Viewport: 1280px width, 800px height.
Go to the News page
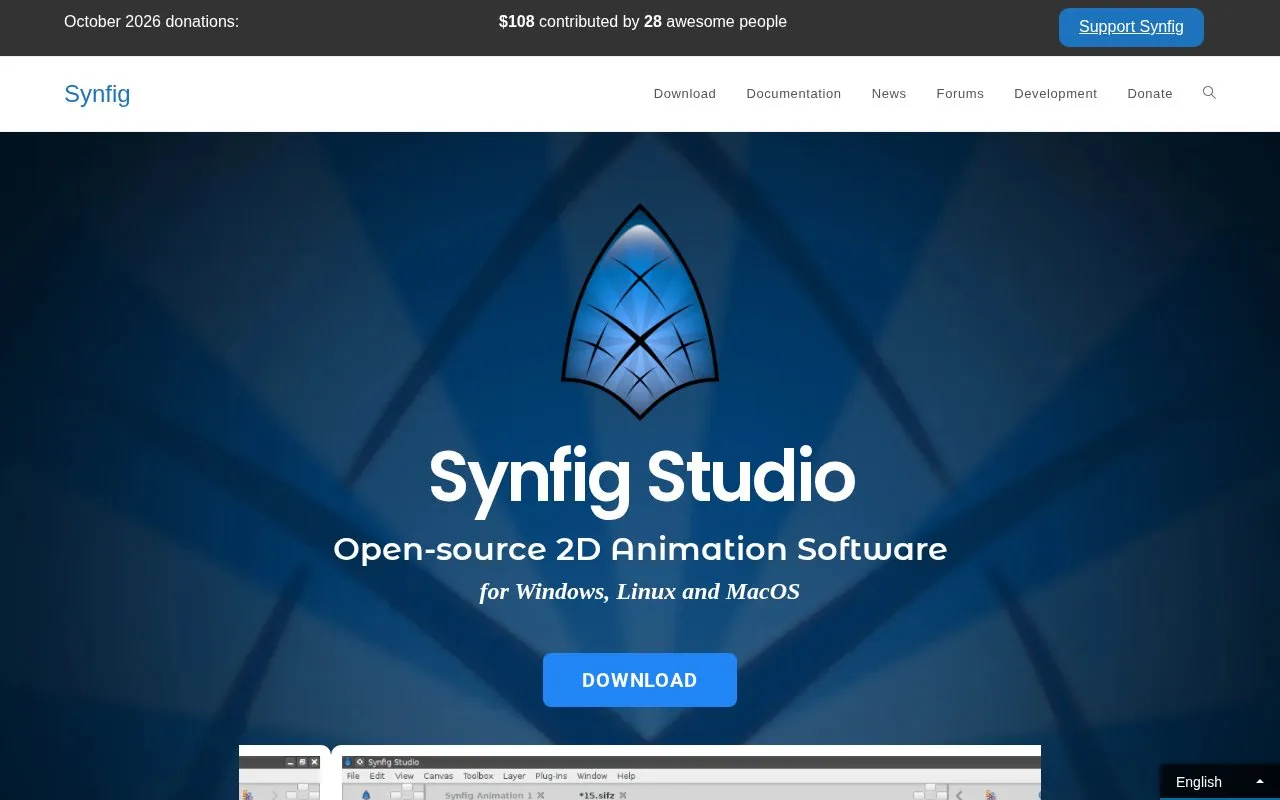(889, 94)
